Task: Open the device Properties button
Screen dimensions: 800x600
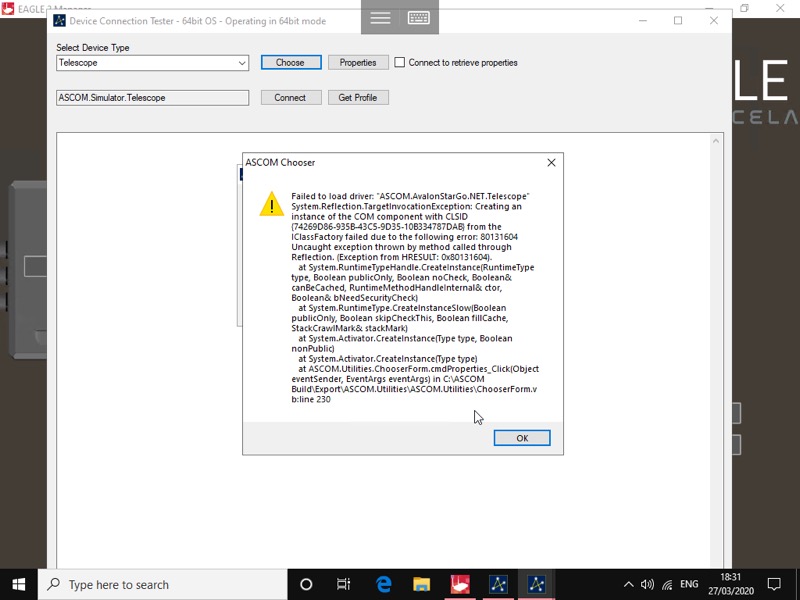Action: point(358,62)
